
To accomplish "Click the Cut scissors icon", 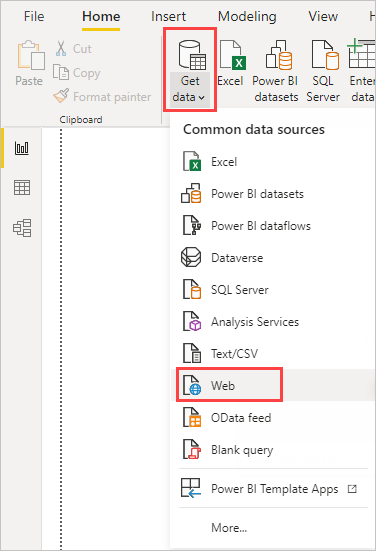I will (x=61, y=48).
